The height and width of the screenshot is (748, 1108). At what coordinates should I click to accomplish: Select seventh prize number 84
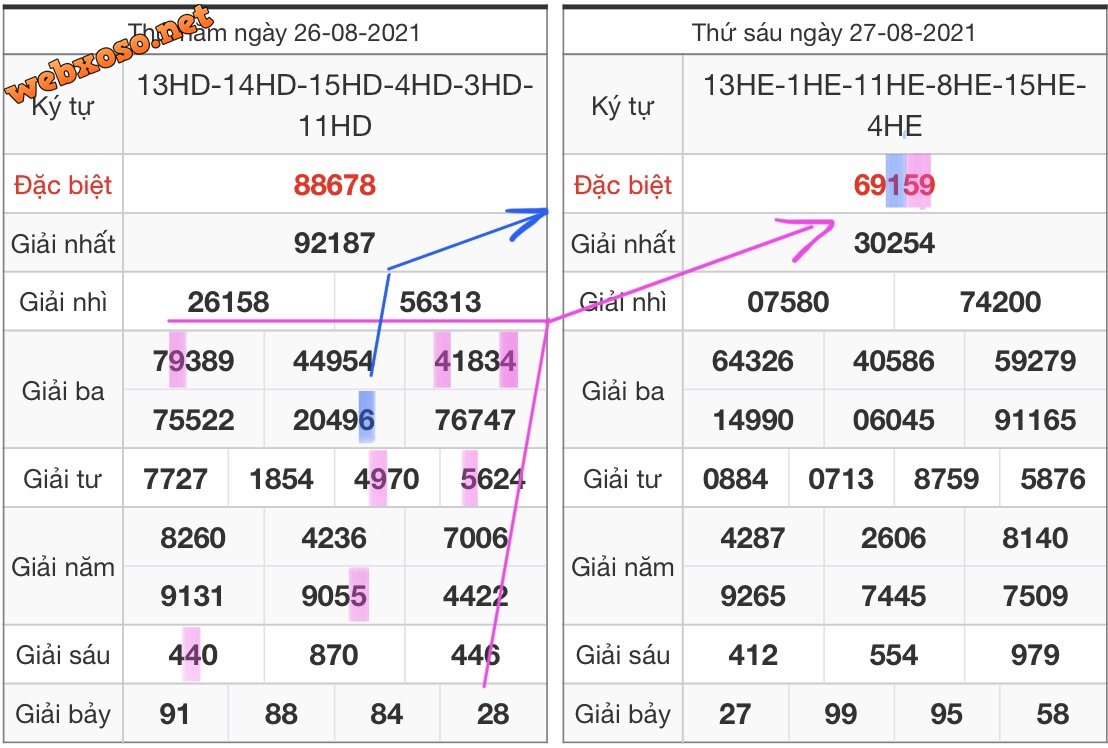tap(387, 714)
